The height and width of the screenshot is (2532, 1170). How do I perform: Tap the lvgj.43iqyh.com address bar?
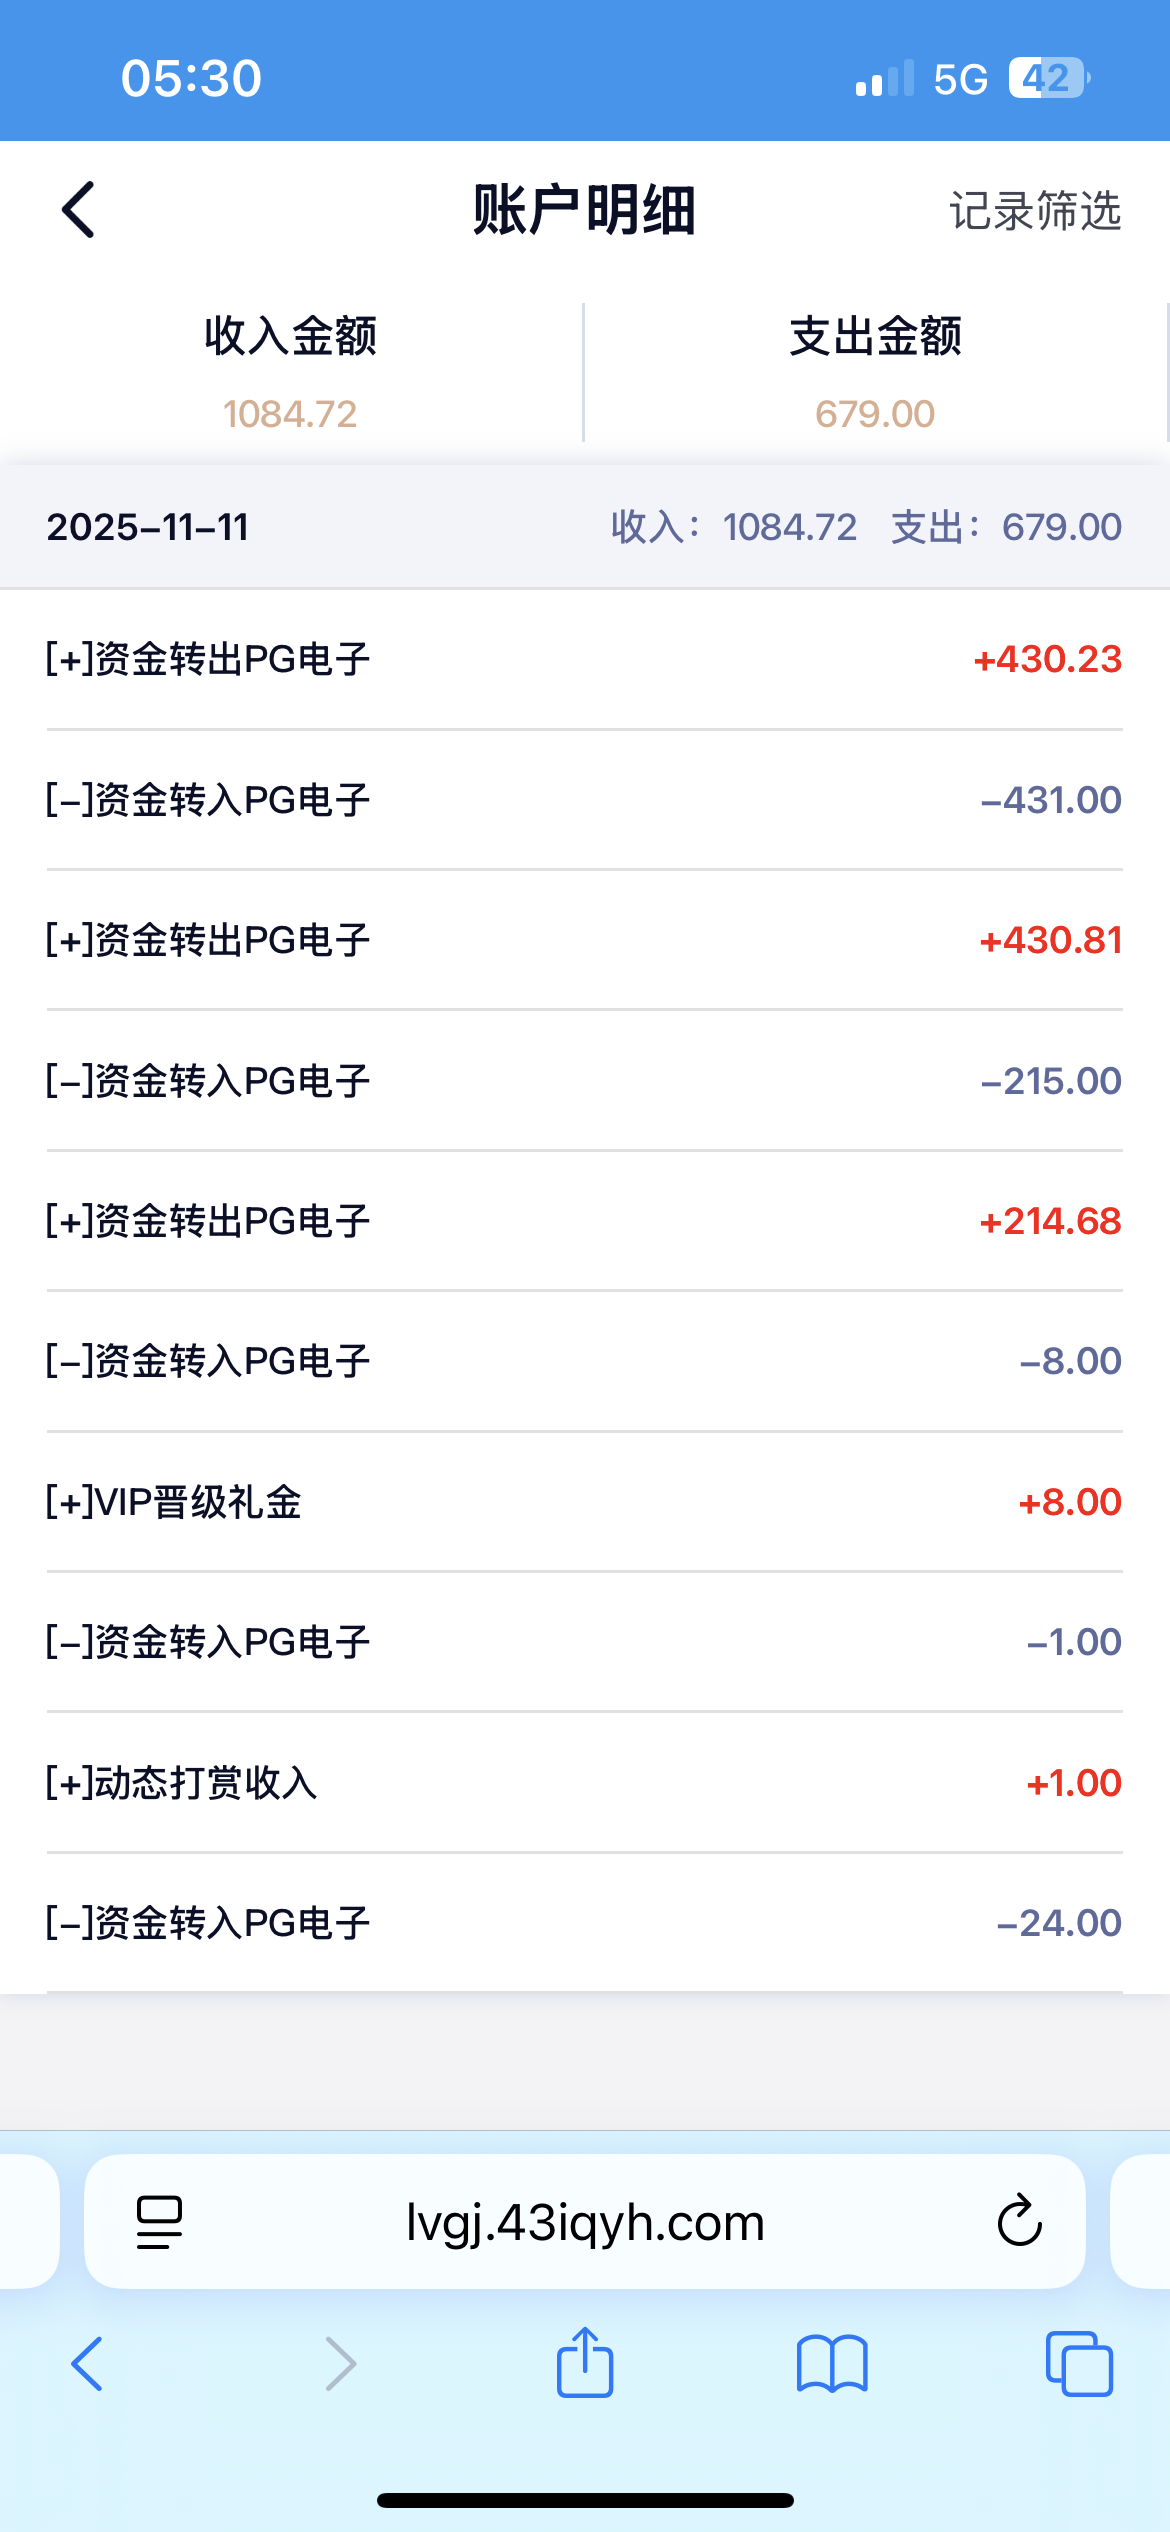[585, 2222]
